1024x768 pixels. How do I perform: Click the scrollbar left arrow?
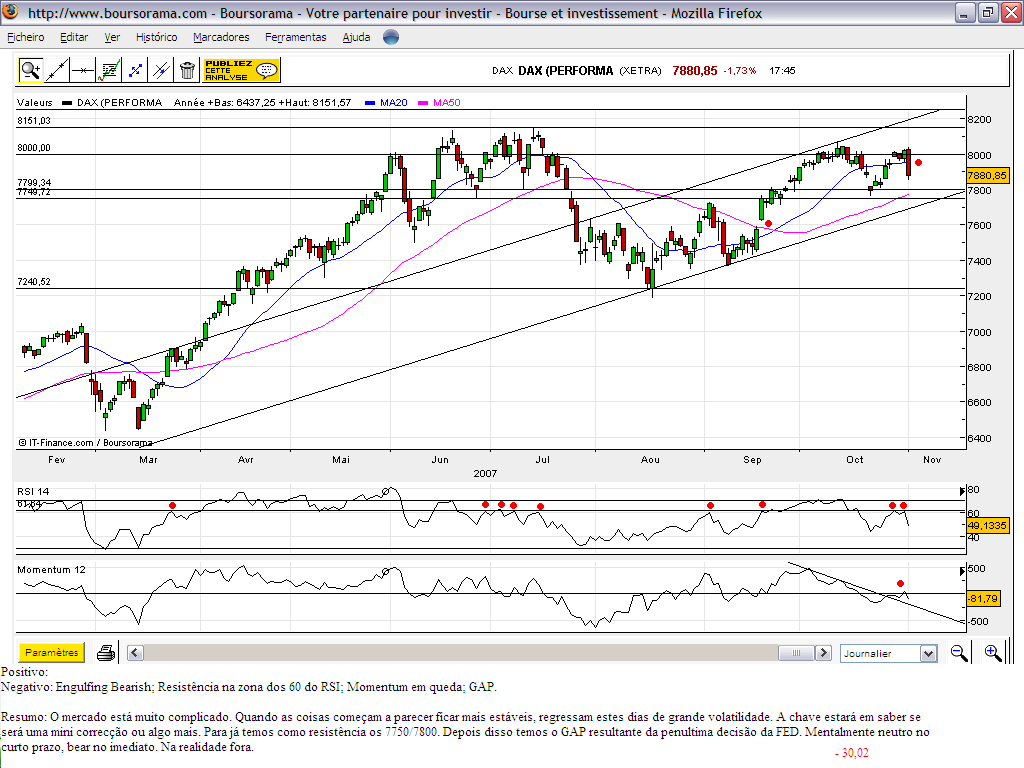click(135, 652)
